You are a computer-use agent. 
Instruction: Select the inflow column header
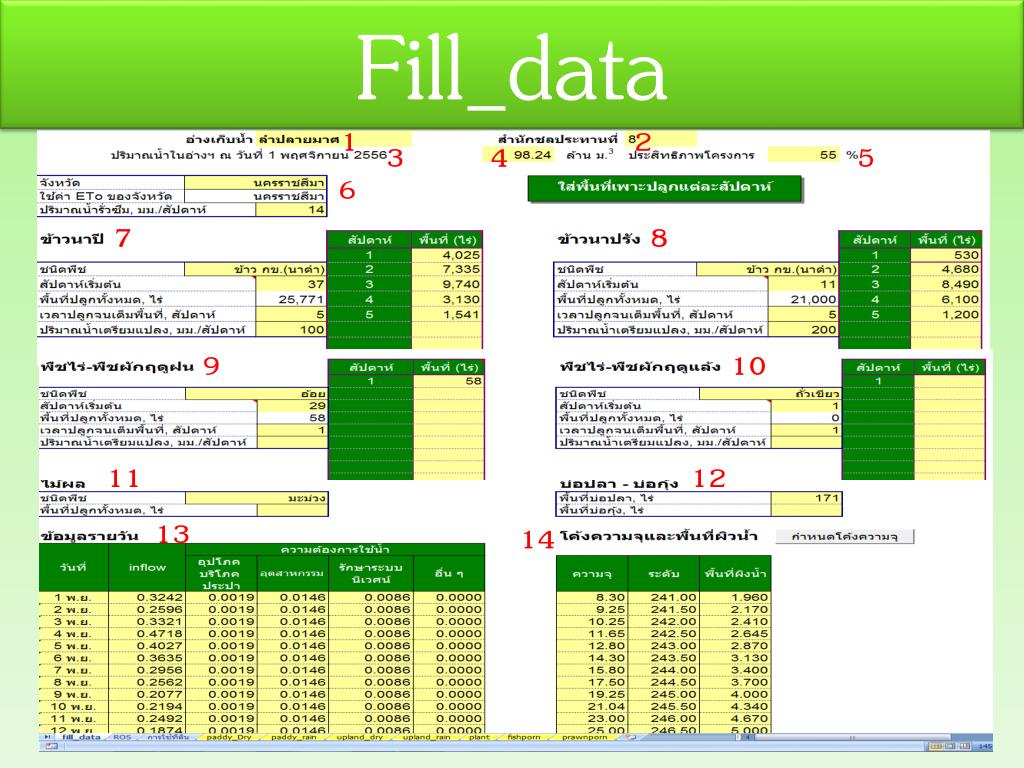click(147, 568)
